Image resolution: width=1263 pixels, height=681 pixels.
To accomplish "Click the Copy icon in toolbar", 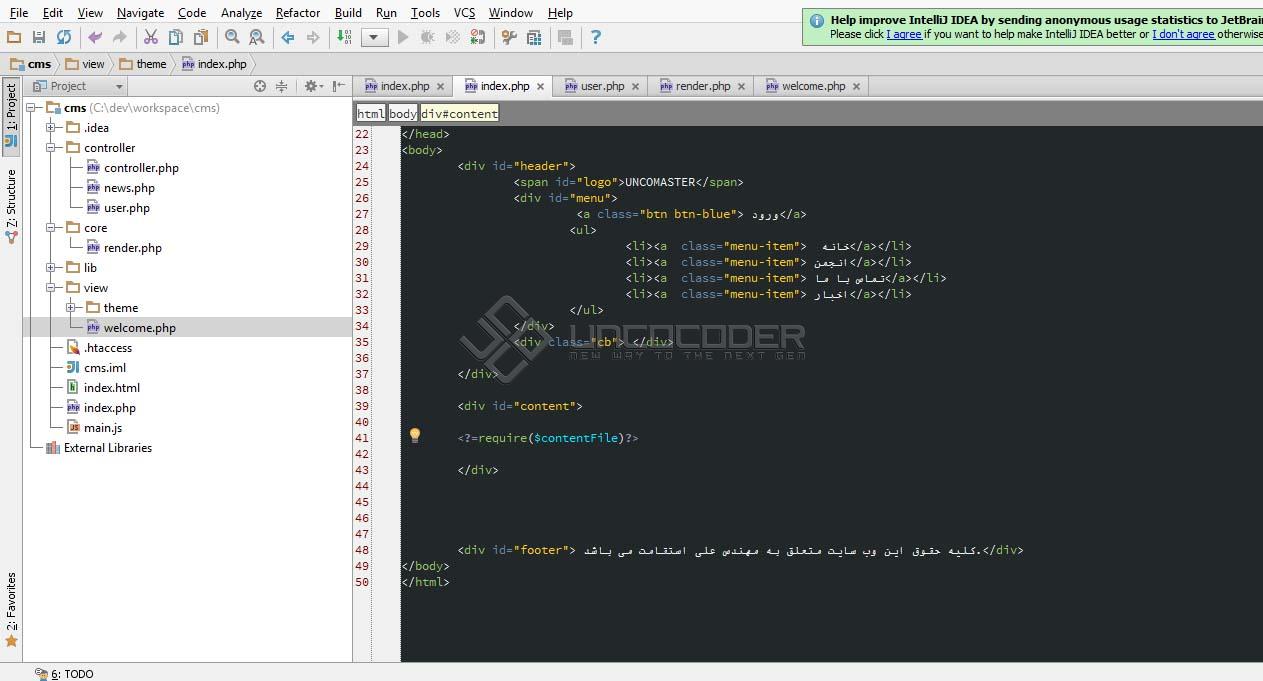I will pos(176,37).
